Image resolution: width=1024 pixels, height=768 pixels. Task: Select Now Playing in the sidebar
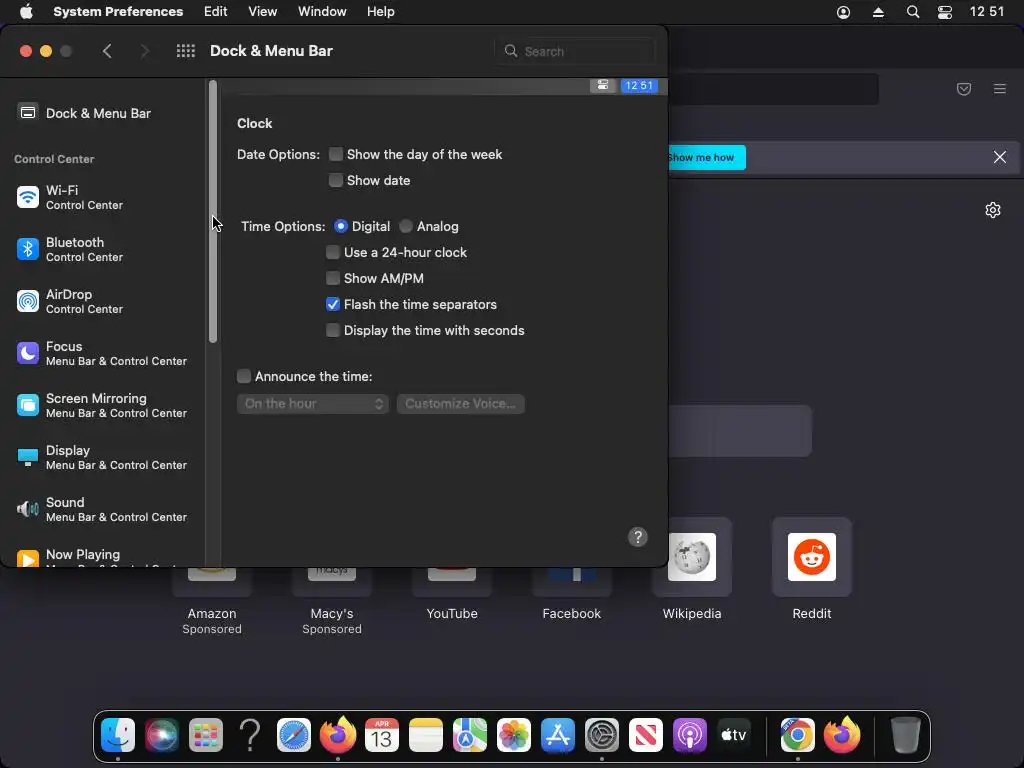(x=102, y=556)
